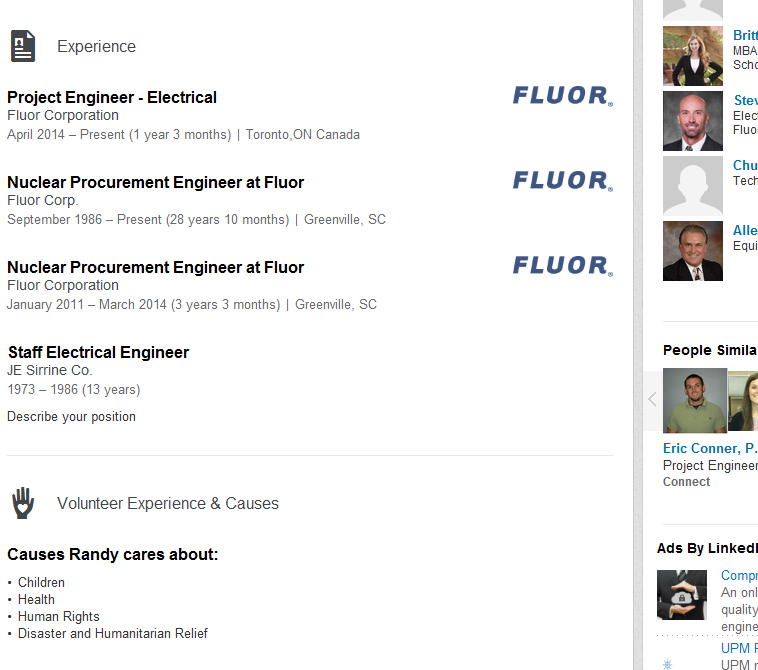The height and width of the screenshot is (670, 758).
Task: Open Eric Conner's profile photo
Action: pyautogui.click(x=695, y=400)
